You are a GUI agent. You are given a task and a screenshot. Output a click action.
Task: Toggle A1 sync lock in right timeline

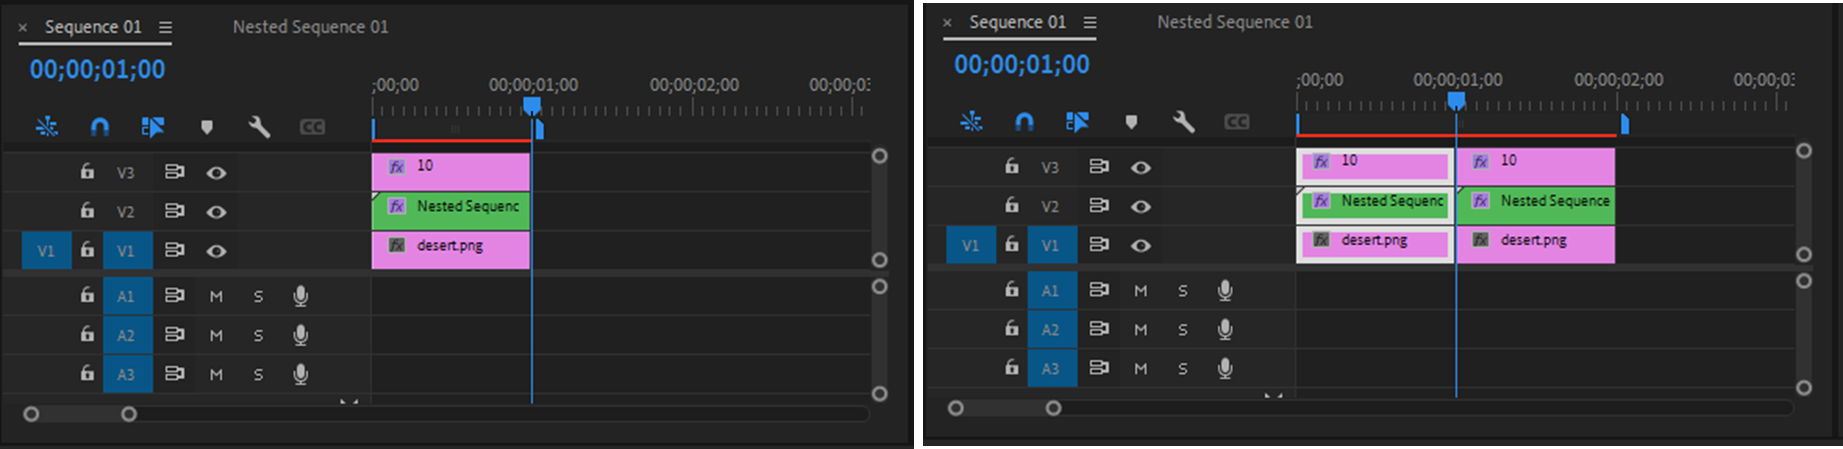[1098, 290]
